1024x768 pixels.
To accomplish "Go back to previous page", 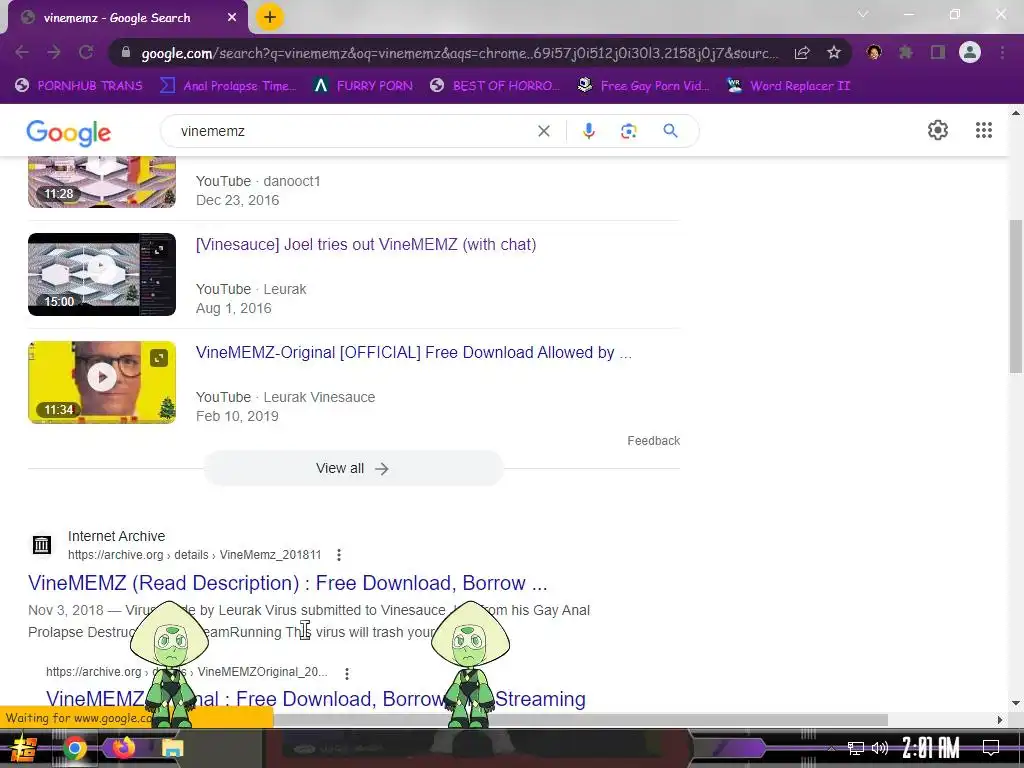I will (22, 52).
